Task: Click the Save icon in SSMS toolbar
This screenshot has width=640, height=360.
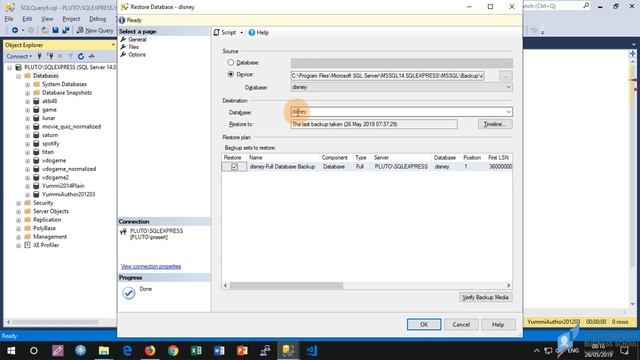Action: tap(56, 30)
